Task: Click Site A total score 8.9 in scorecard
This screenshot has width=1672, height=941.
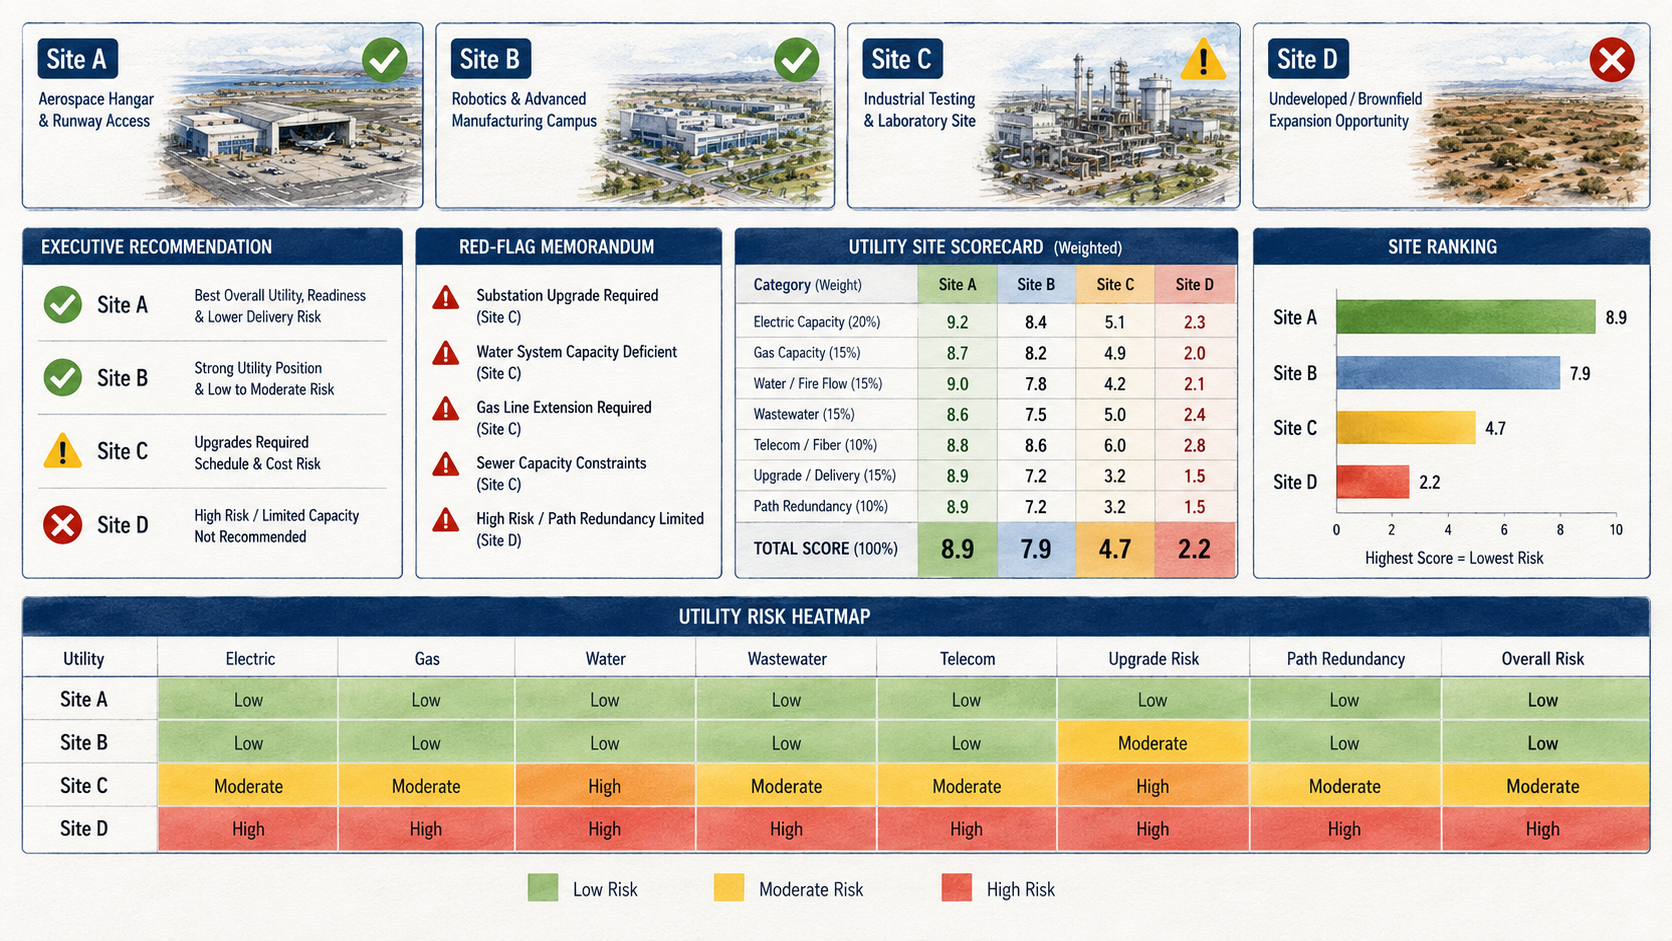Action: click(x=957, y=549)
